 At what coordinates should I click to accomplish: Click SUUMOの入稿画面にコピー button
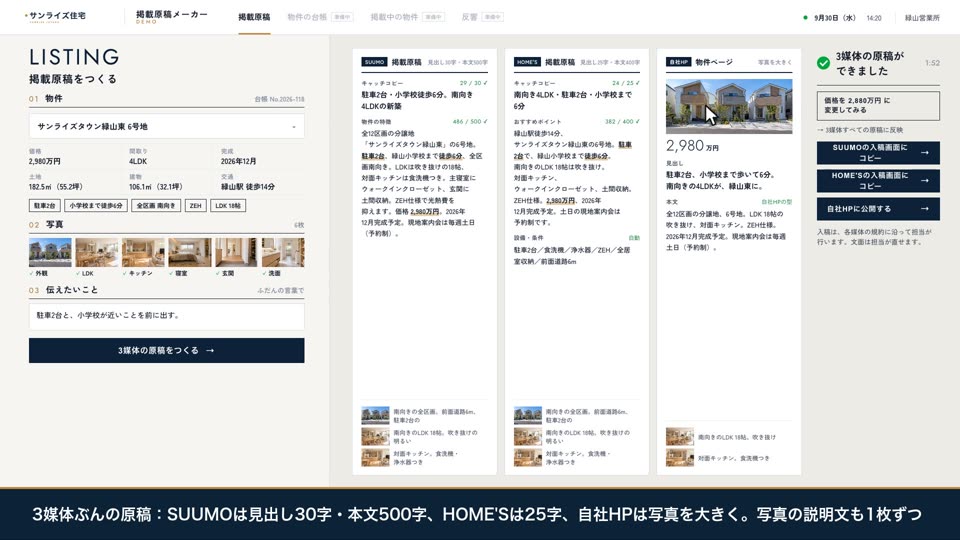pos(878,152)
